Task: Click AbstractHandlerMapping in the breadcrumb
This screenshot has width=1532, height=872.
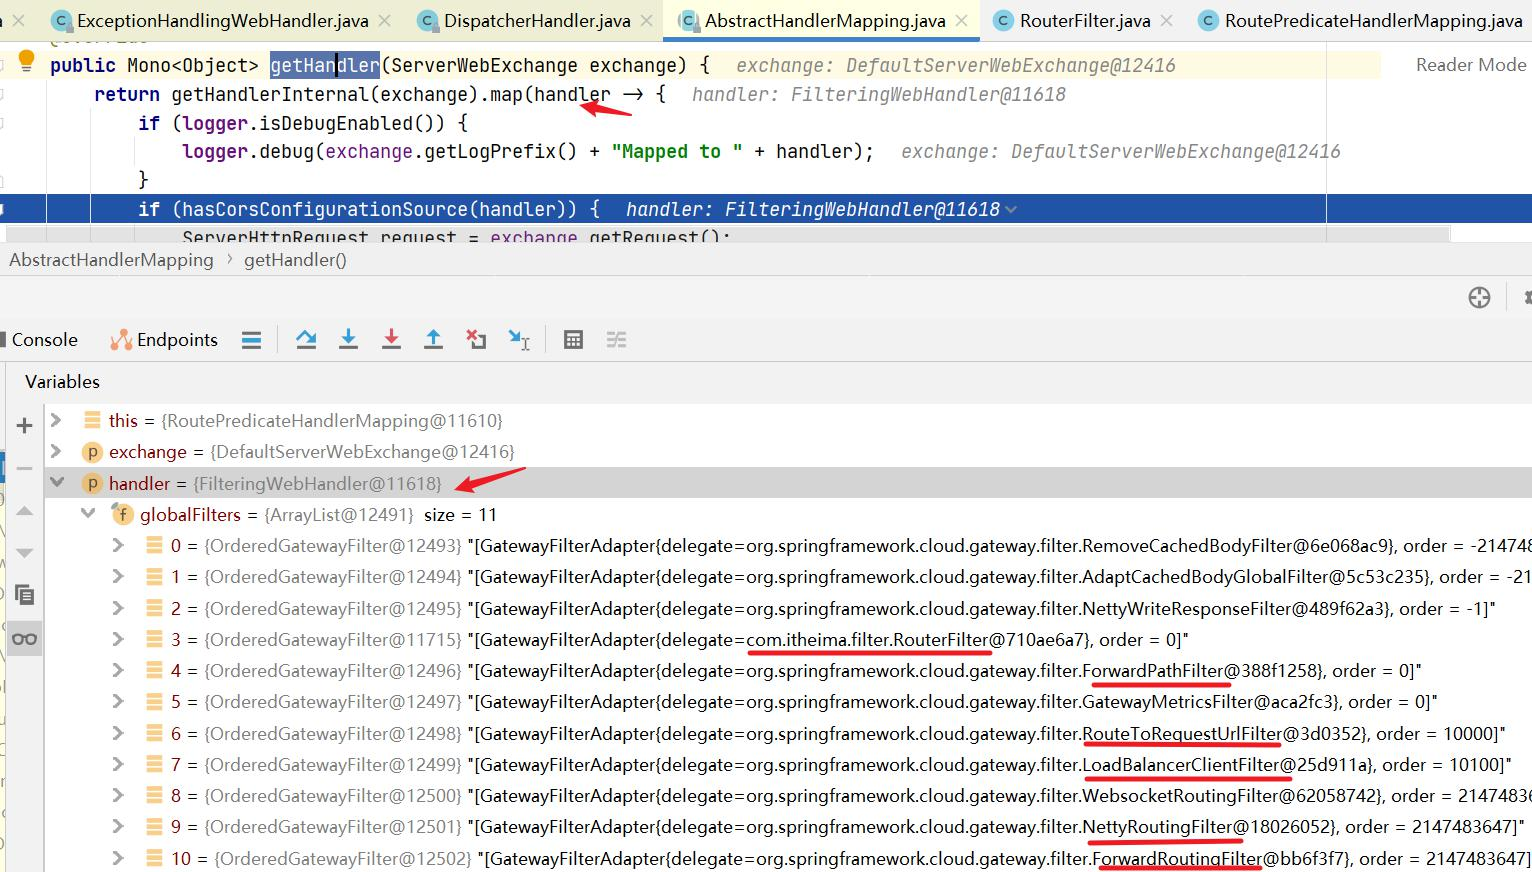Action: (111, 260)
